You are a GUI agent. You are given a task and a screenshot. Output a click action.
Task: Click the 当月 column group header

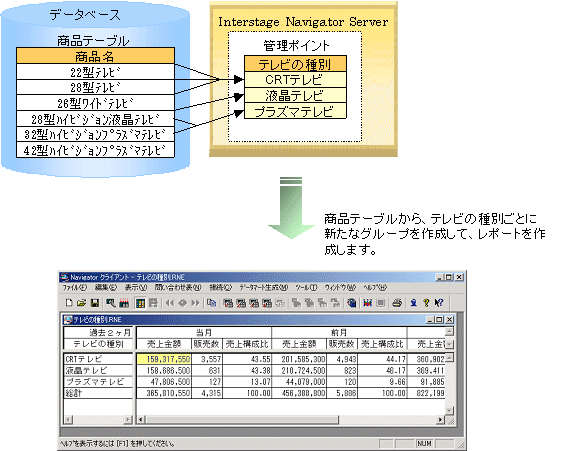coord(204,332)
